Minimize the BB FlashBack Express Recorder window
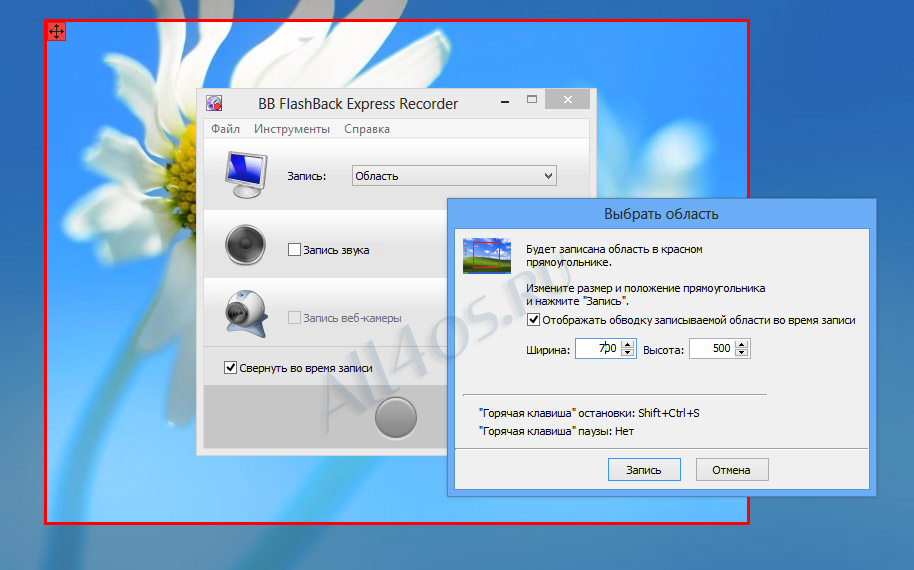This screenshot has height=570, width=914. 505,101
